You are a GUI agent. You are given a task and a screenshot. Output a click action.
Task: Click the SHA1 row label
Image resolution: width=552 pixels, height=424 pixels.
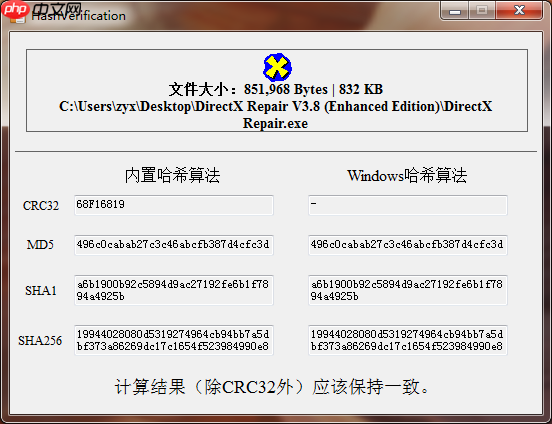point(41,291)
